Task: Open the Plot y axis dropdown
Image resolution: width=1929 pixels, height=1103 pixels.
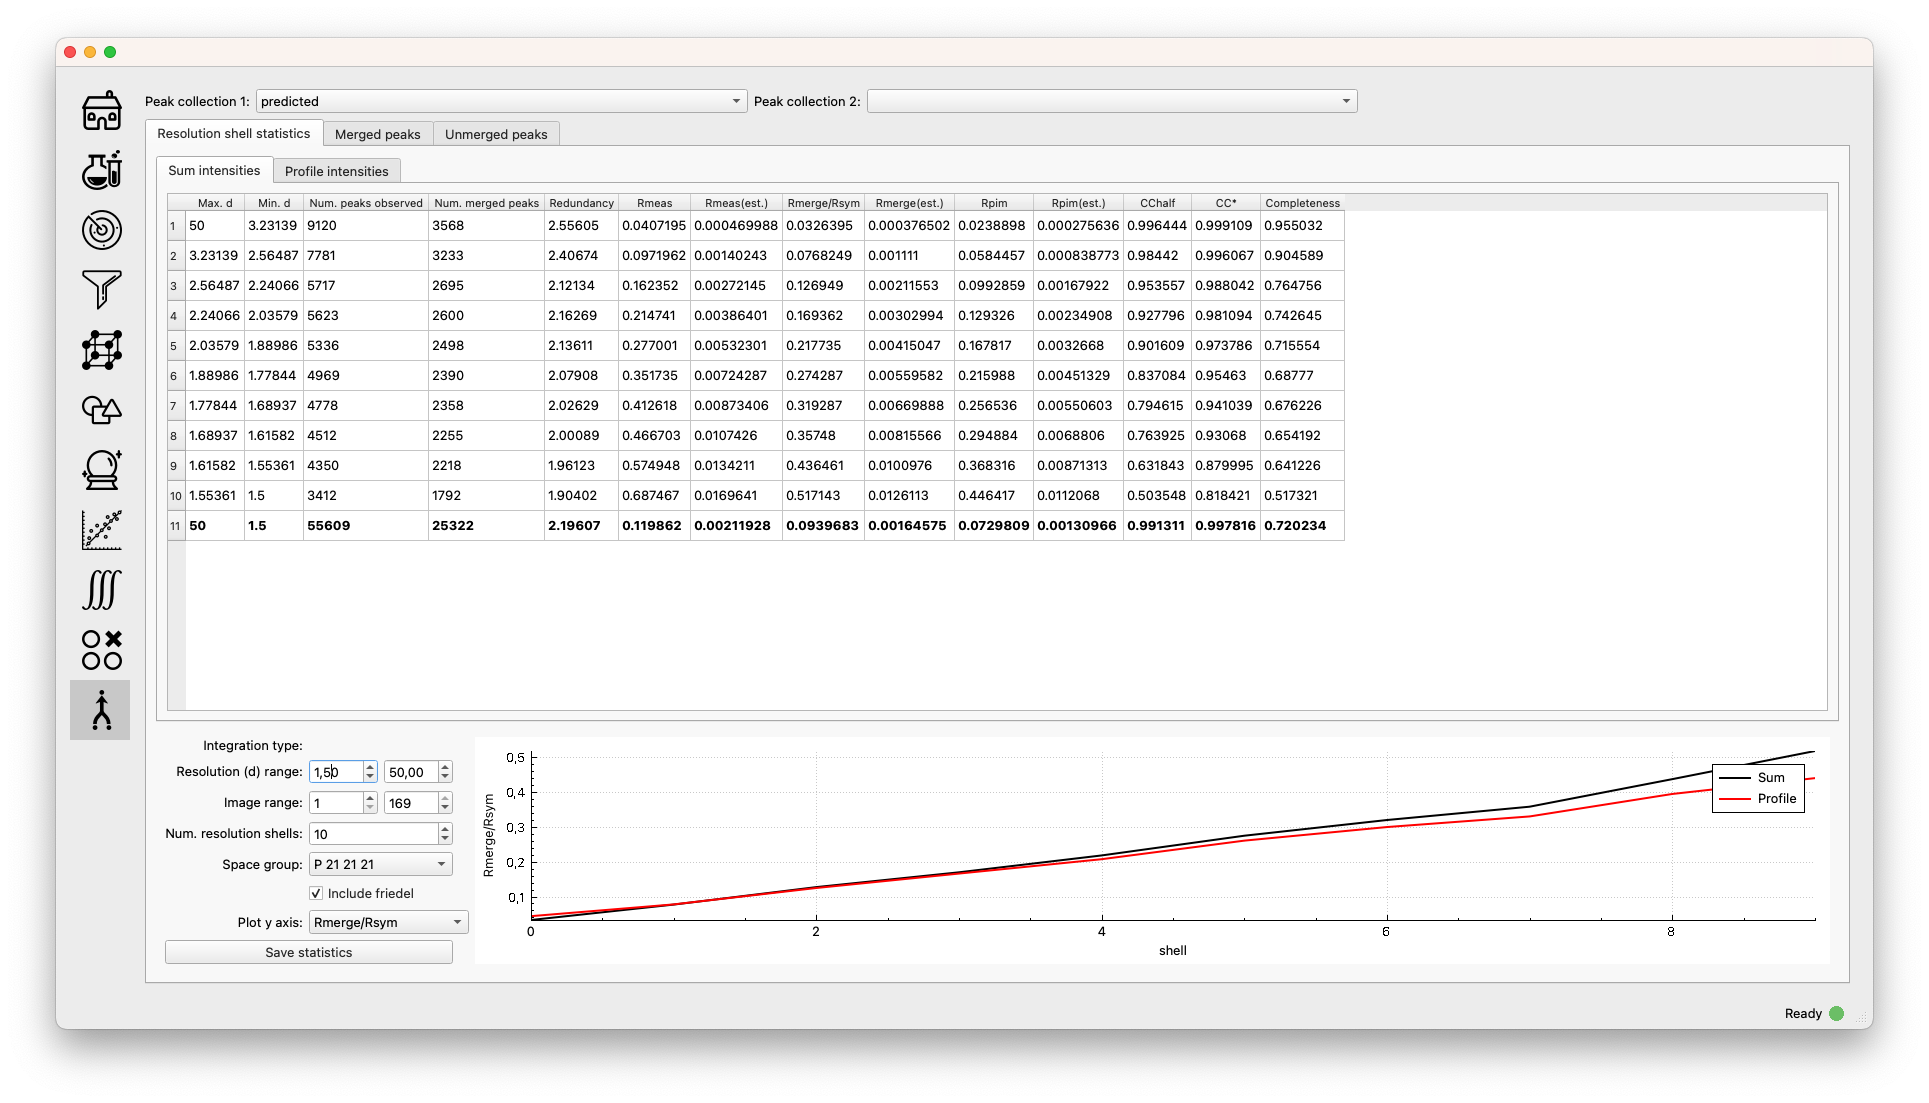Action: tap(388, 922)
